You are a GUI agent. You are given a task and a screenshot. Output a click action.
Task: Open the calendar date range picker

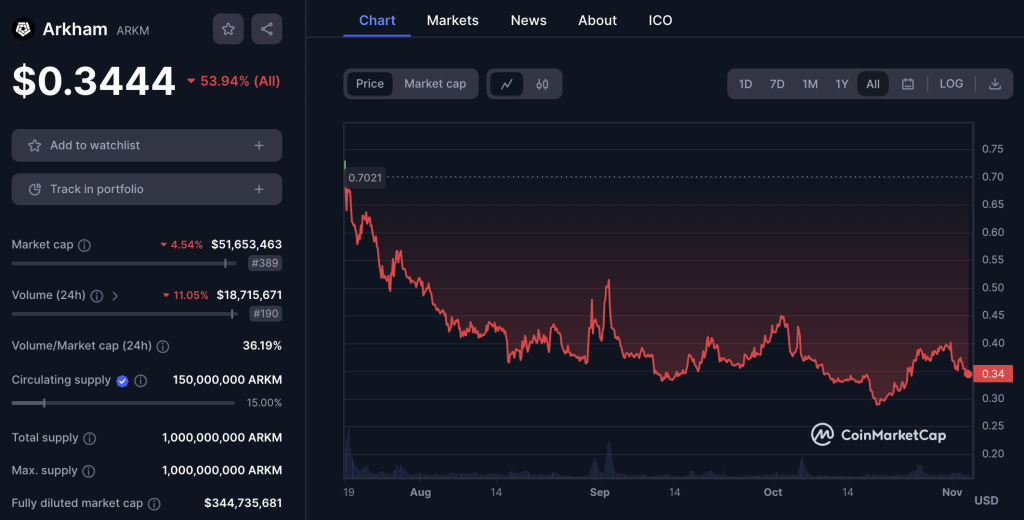click(x=908, y=84)
